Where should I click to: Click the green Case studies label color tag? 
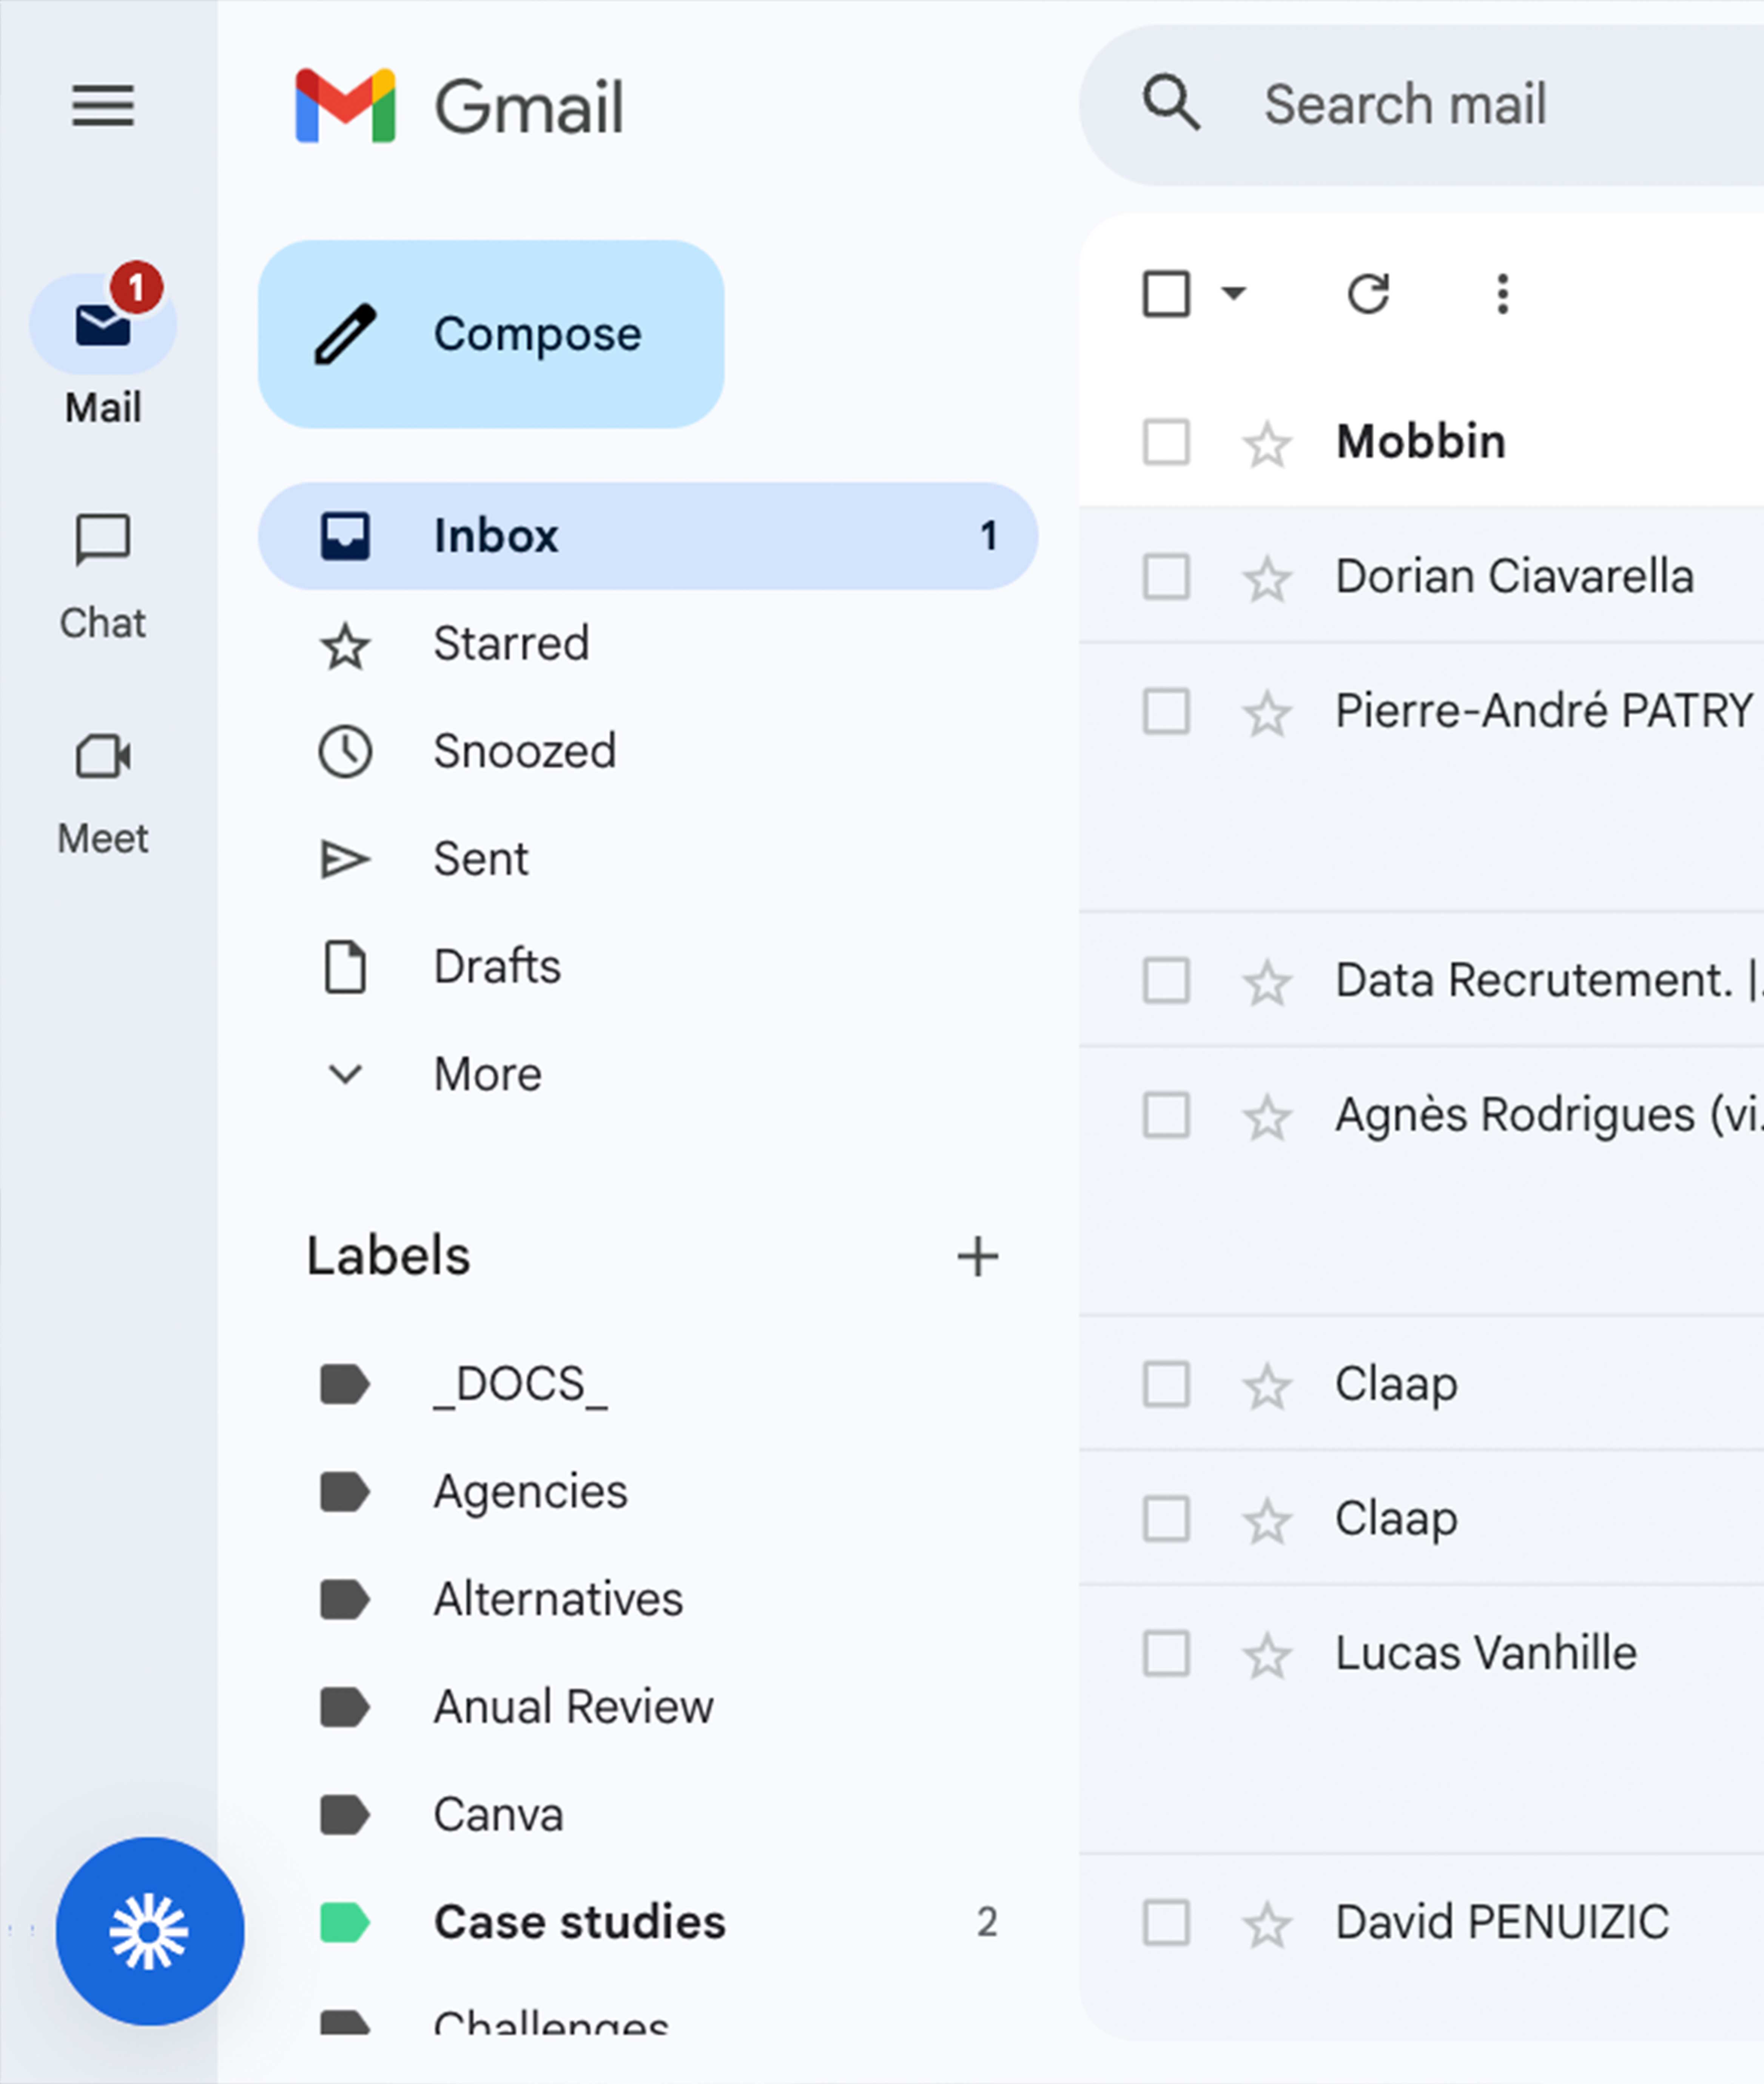point(344,1922)
